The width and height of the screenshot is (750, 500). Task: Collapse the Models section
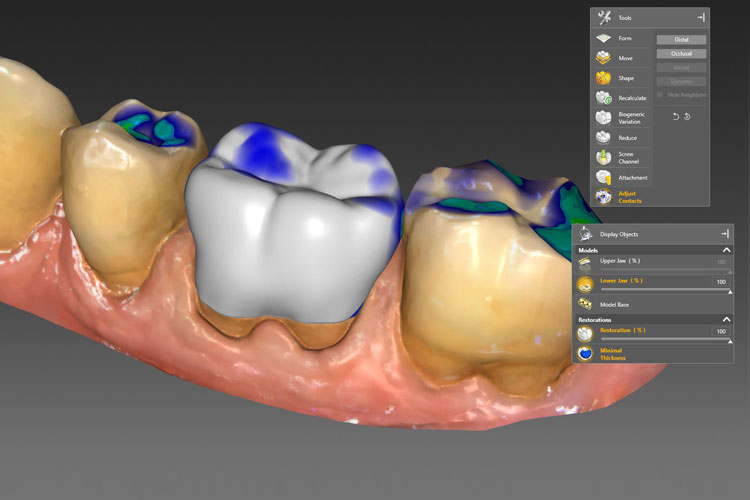[x=726, y=250]
